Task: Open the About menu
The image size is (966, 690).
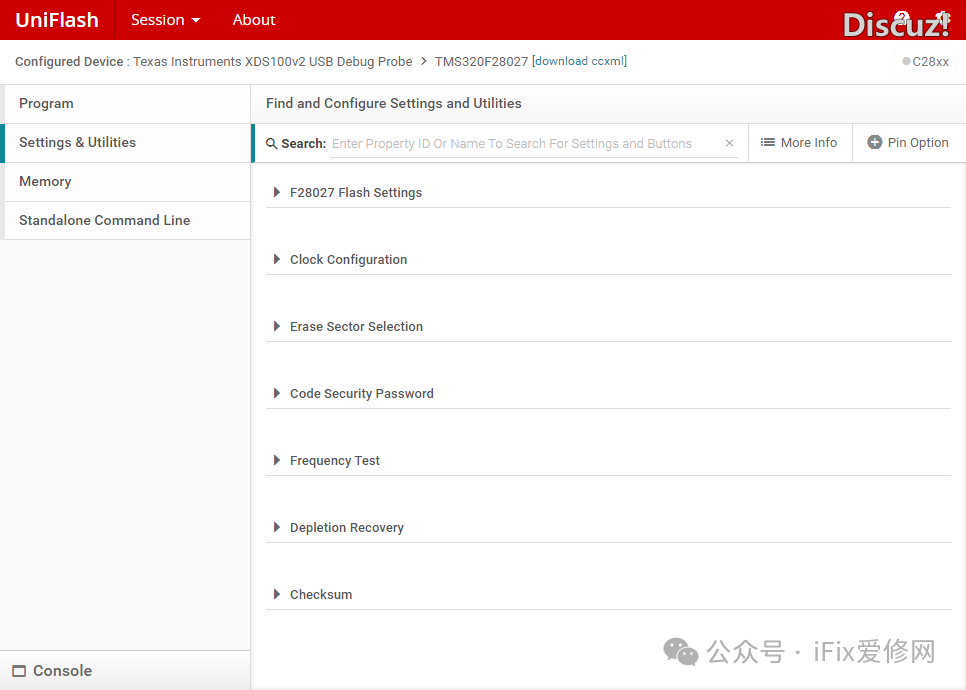Action: click(x=254, y=20)
